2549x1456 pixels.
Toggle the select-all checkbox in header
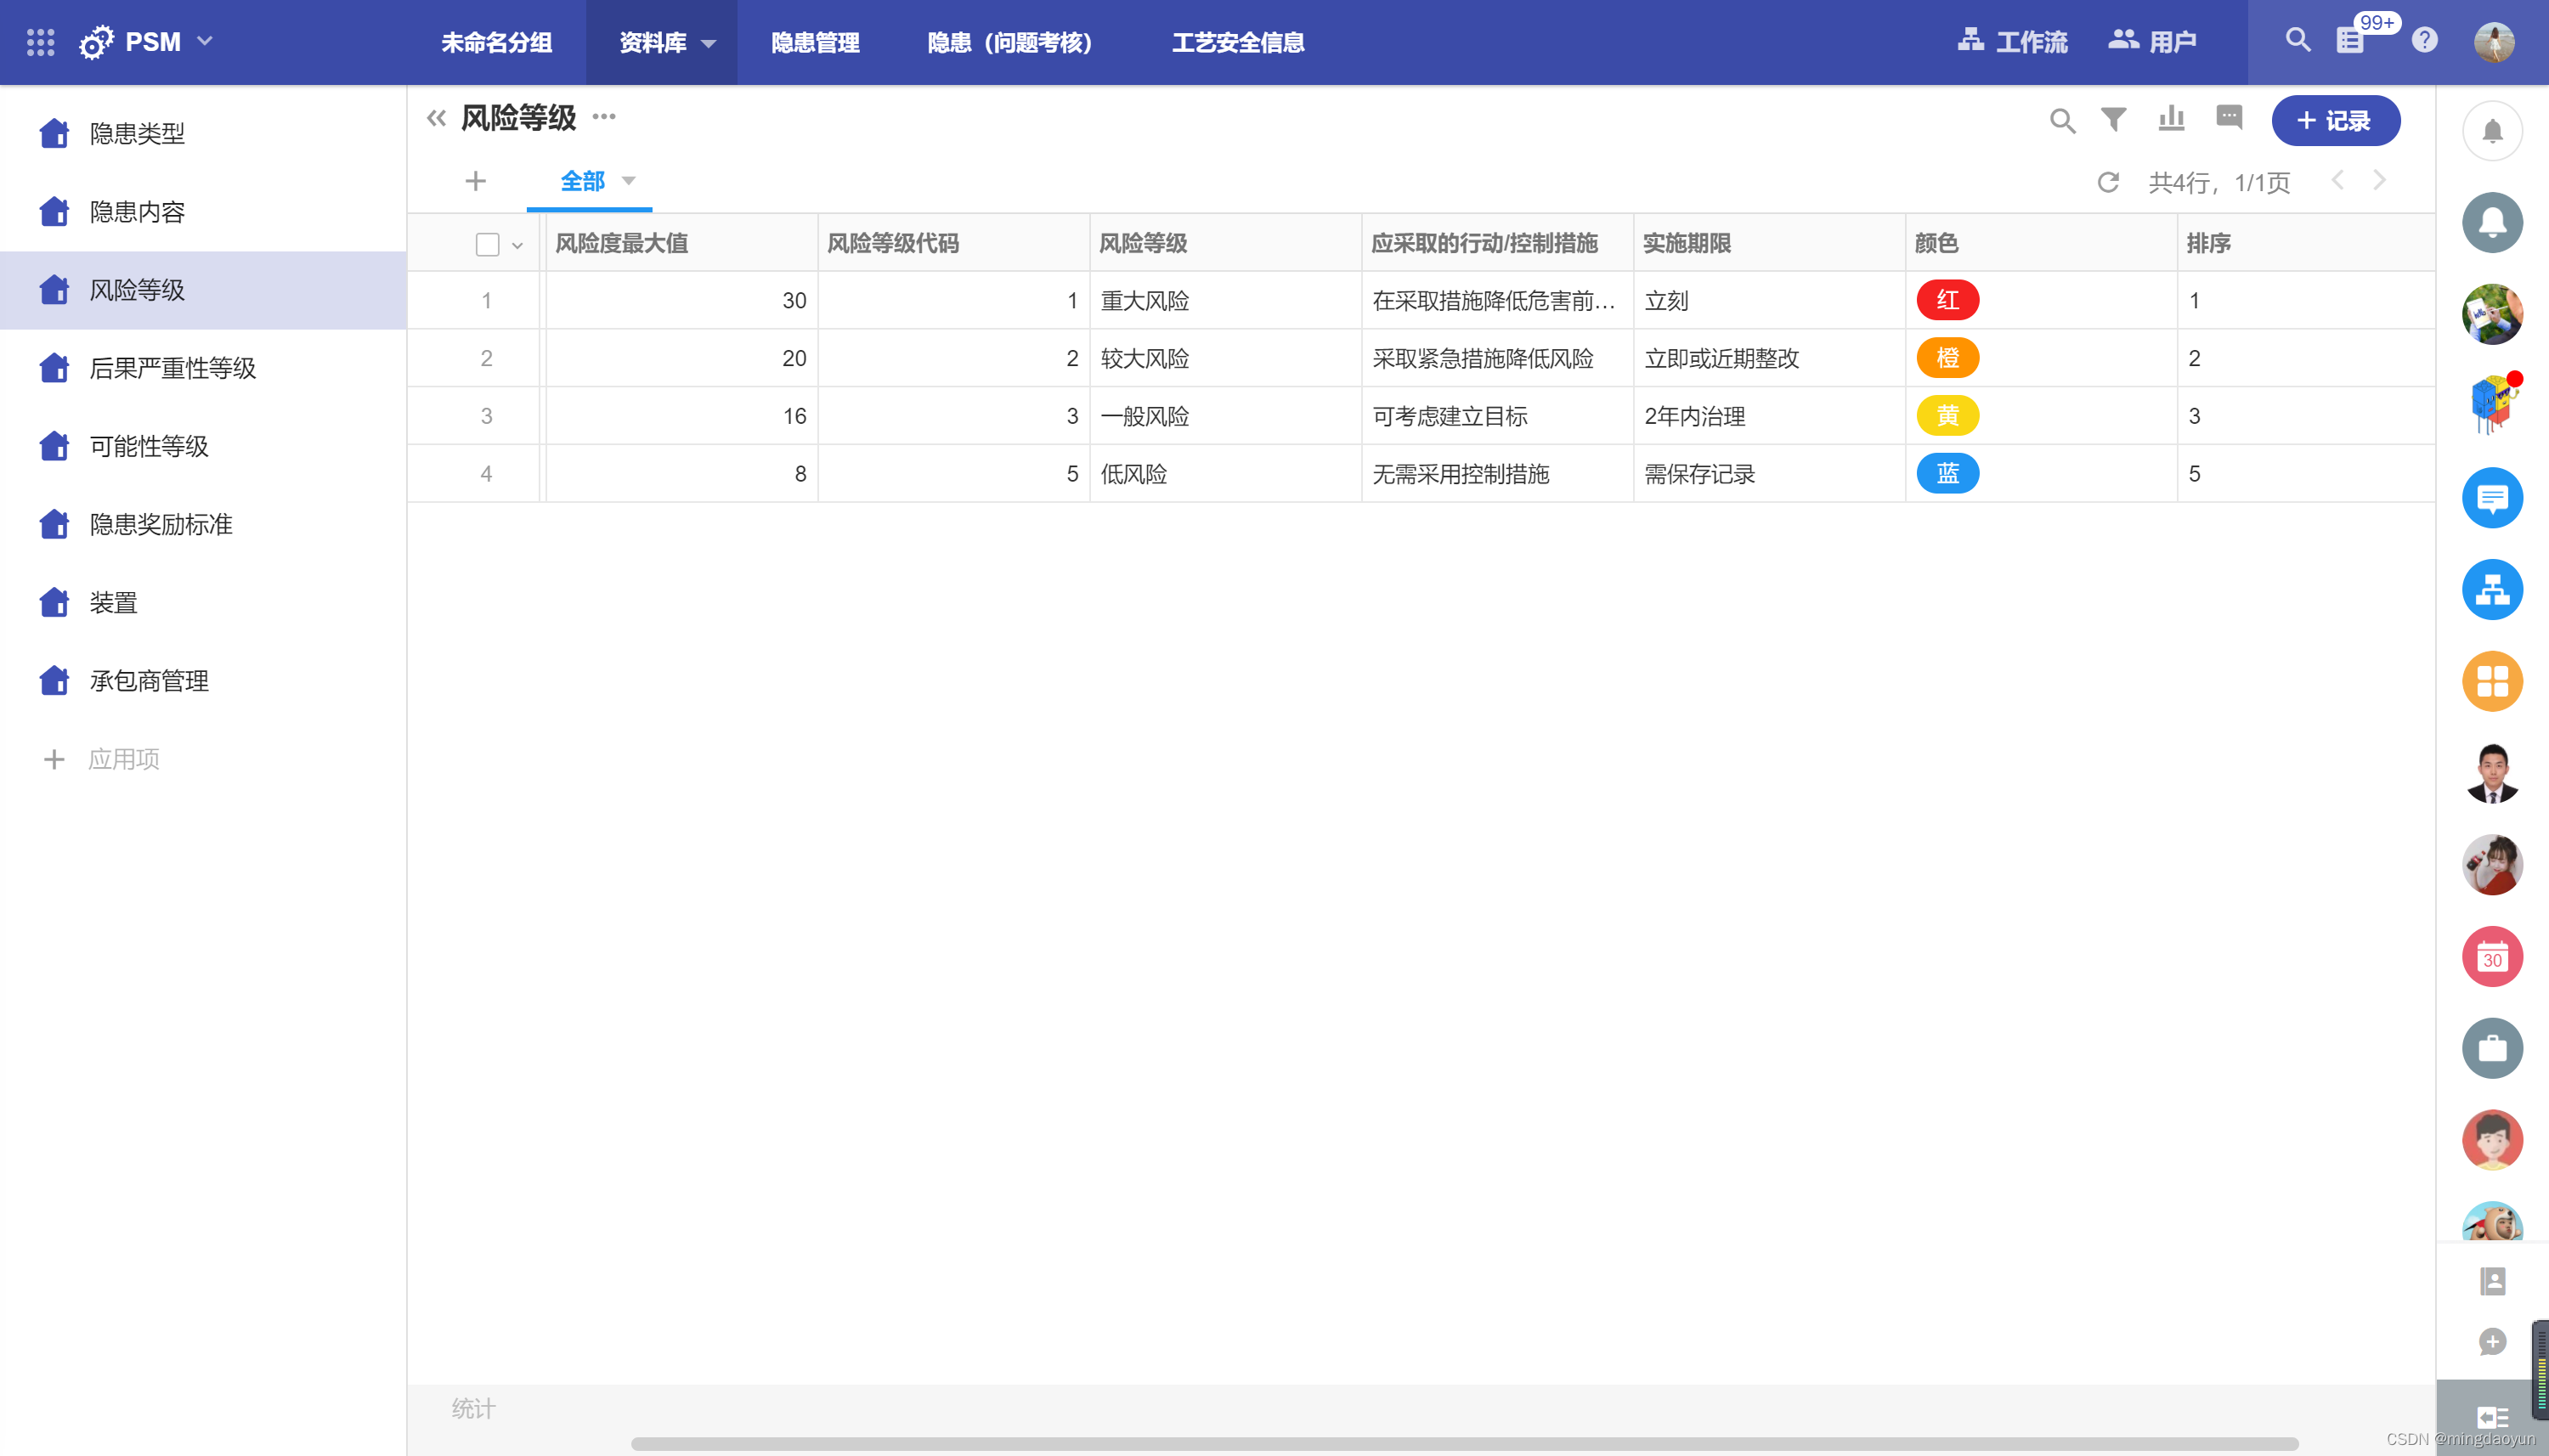487,244
